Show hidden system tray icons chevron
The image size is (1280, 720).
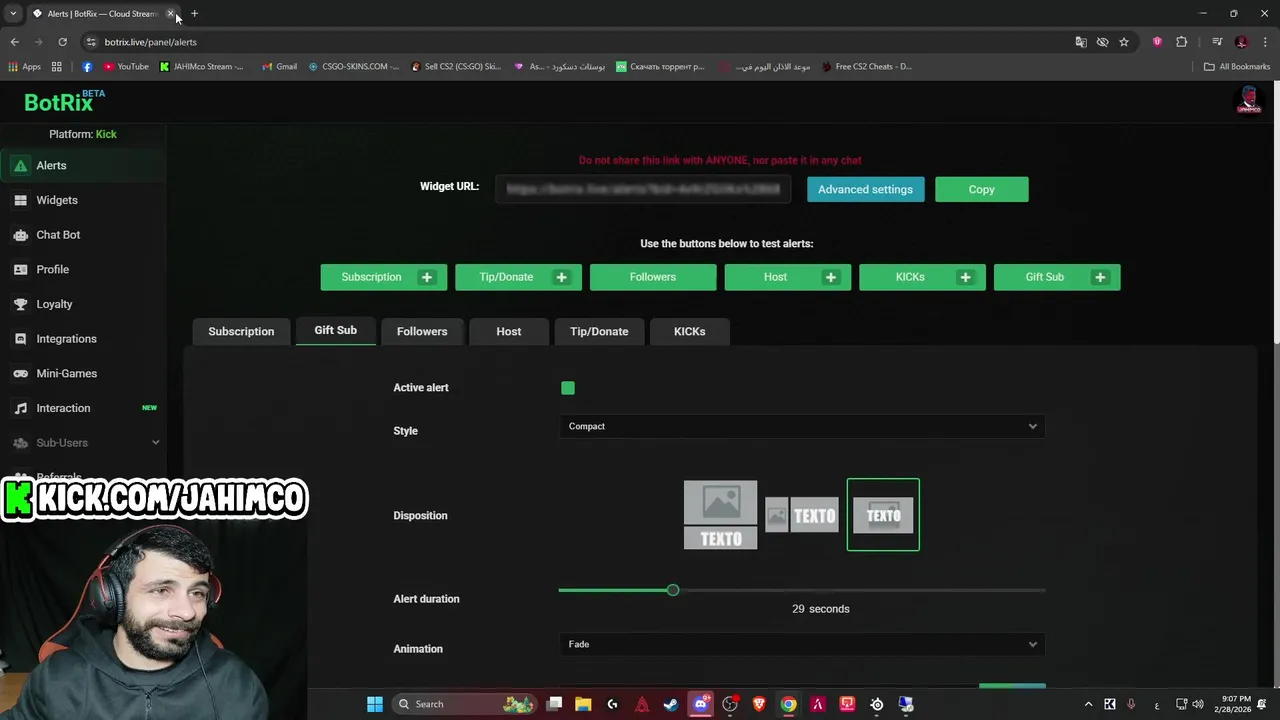click(1089, 704)
